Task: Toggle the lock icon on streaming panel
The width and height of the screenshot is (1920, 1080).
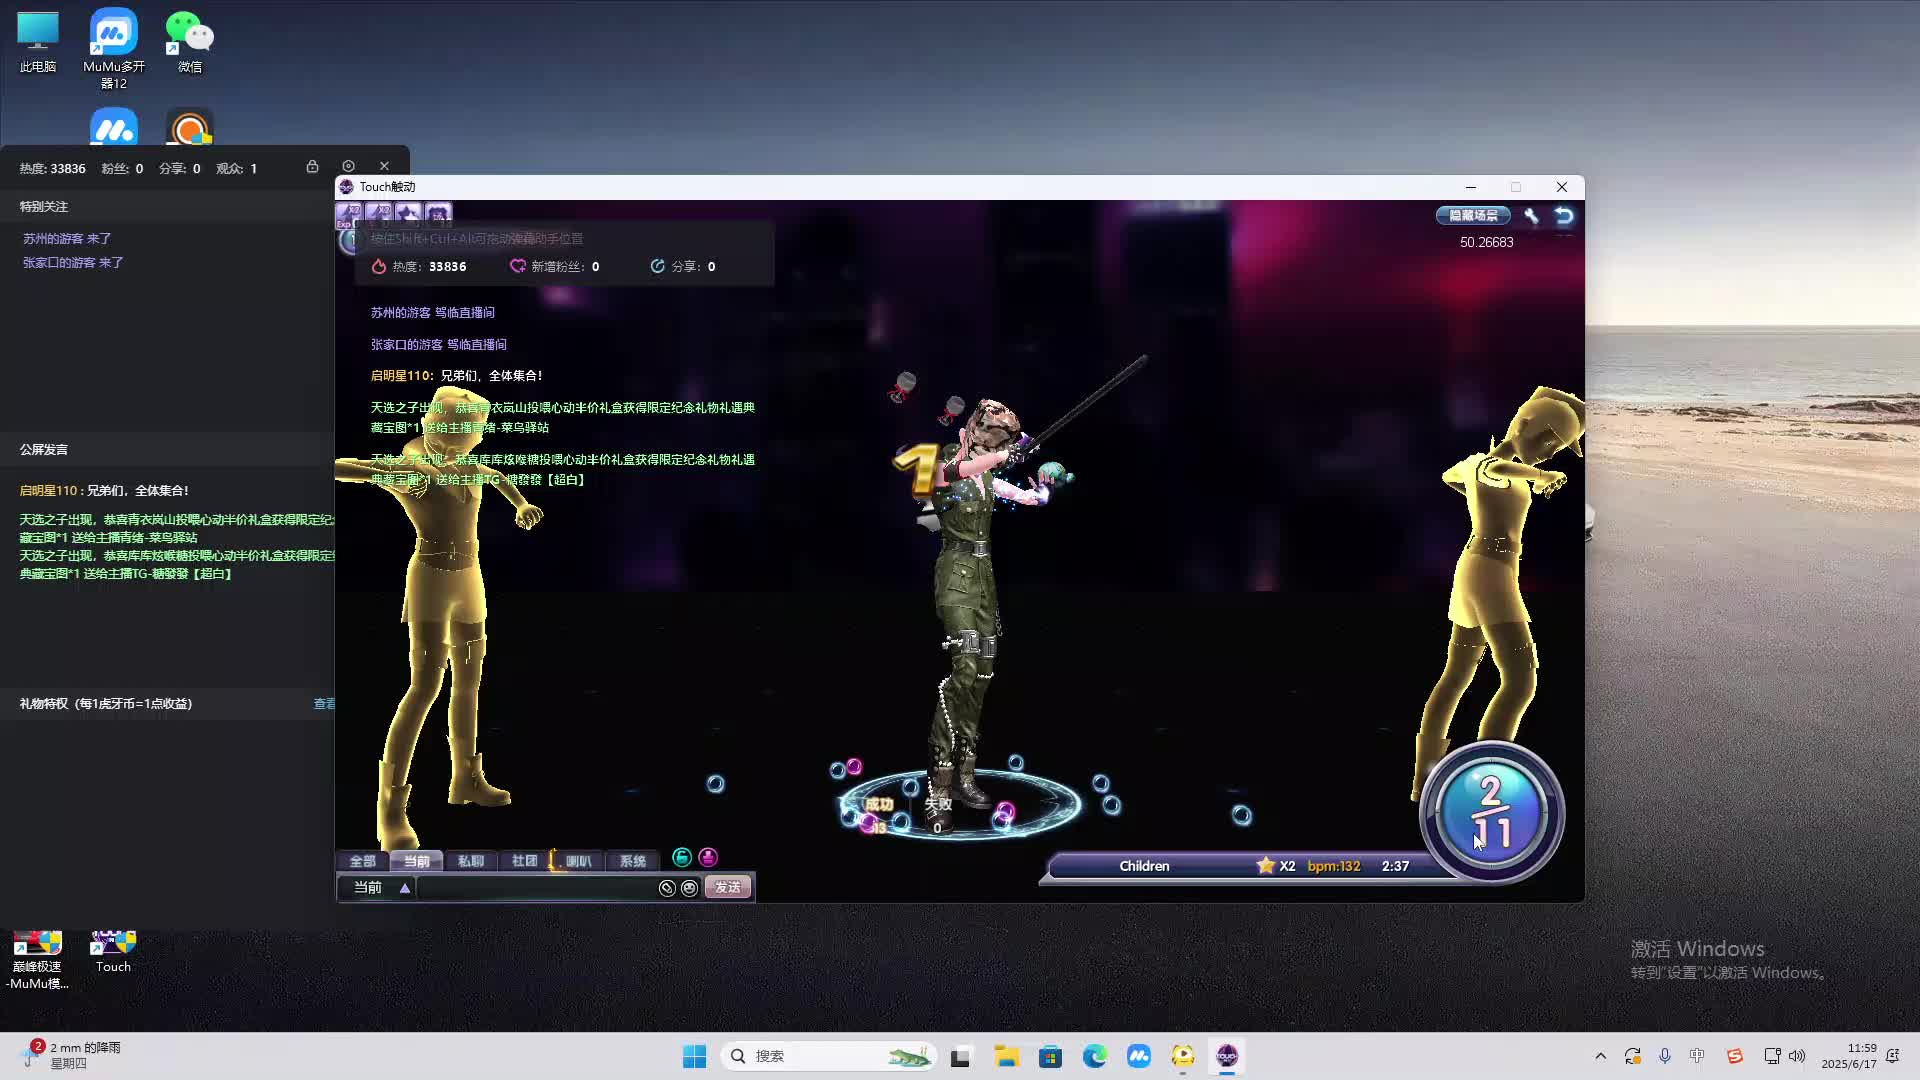Action: (x=312, y=166)
